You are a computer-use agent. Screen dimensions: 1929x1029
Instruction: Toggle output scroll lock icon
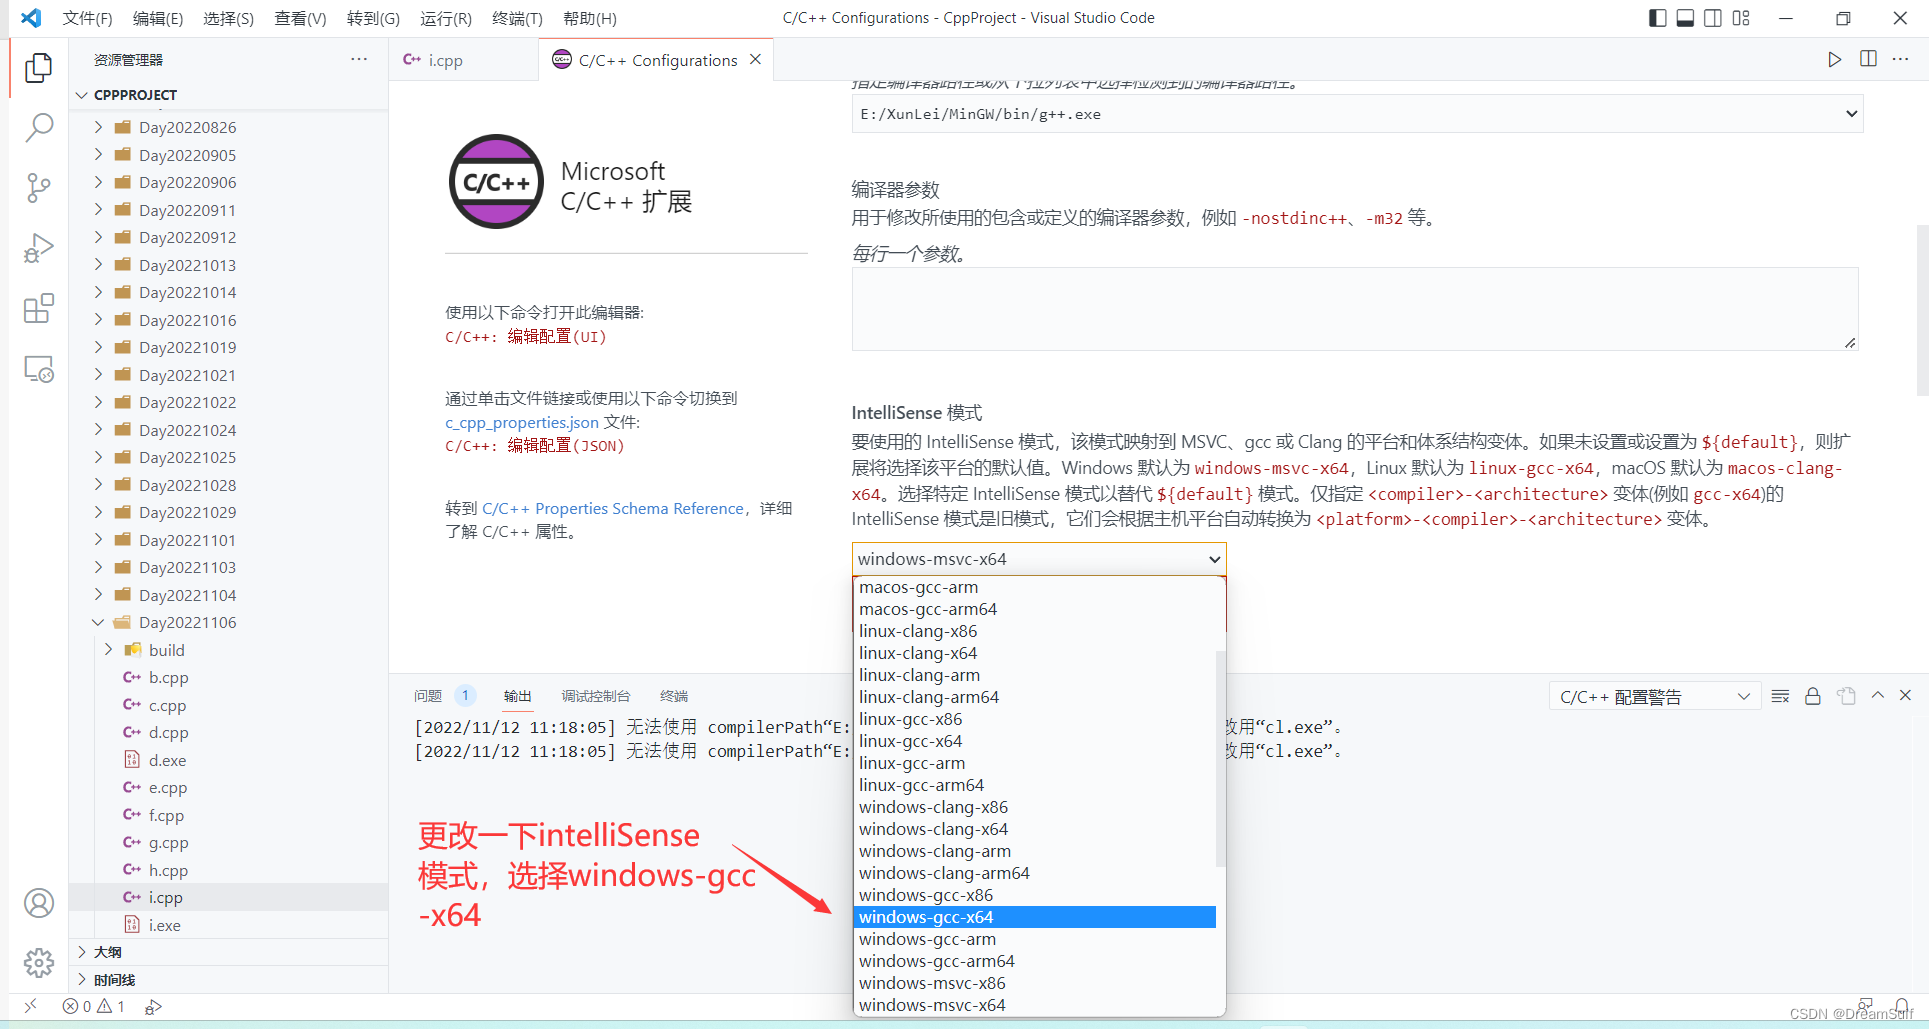coord(1812,696)
